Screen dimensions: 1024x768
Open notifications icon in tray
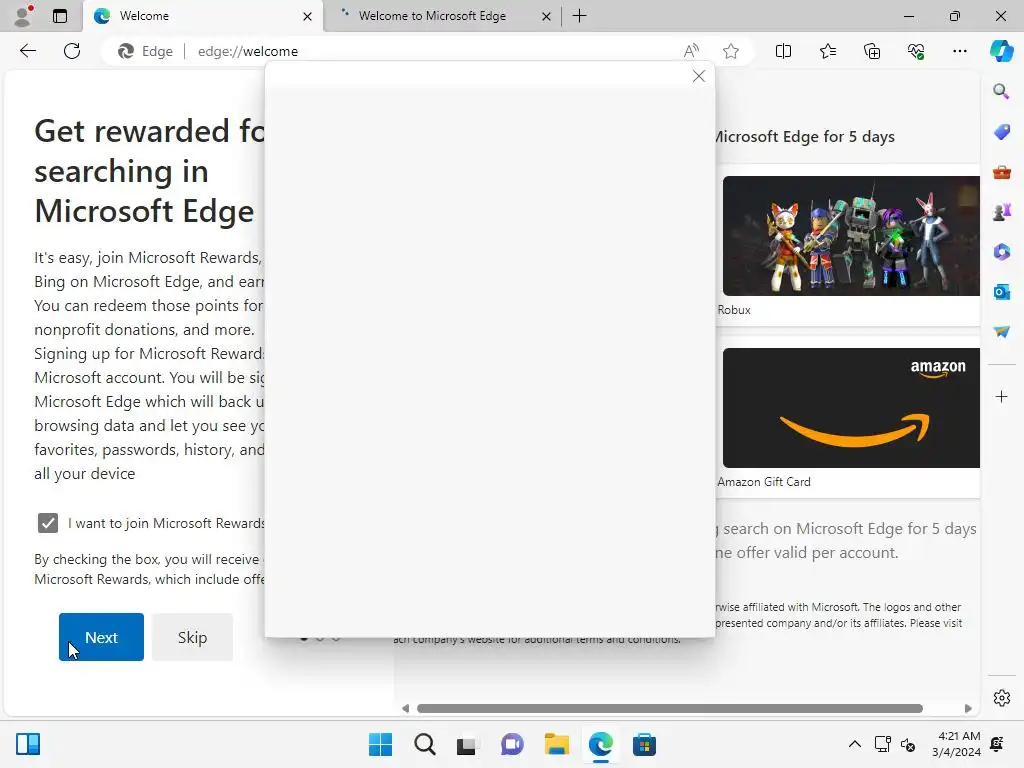pos(997,744)
